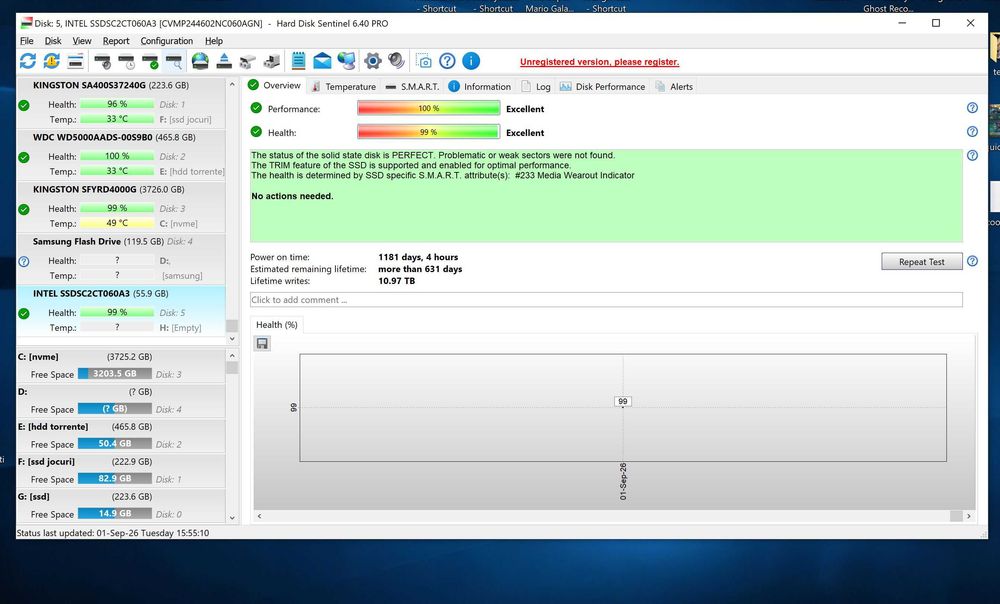Viewport: 1000px width, 604px height.
Task: Click the comment field 'Click to add comment'
Action: (x=606, y=300)
